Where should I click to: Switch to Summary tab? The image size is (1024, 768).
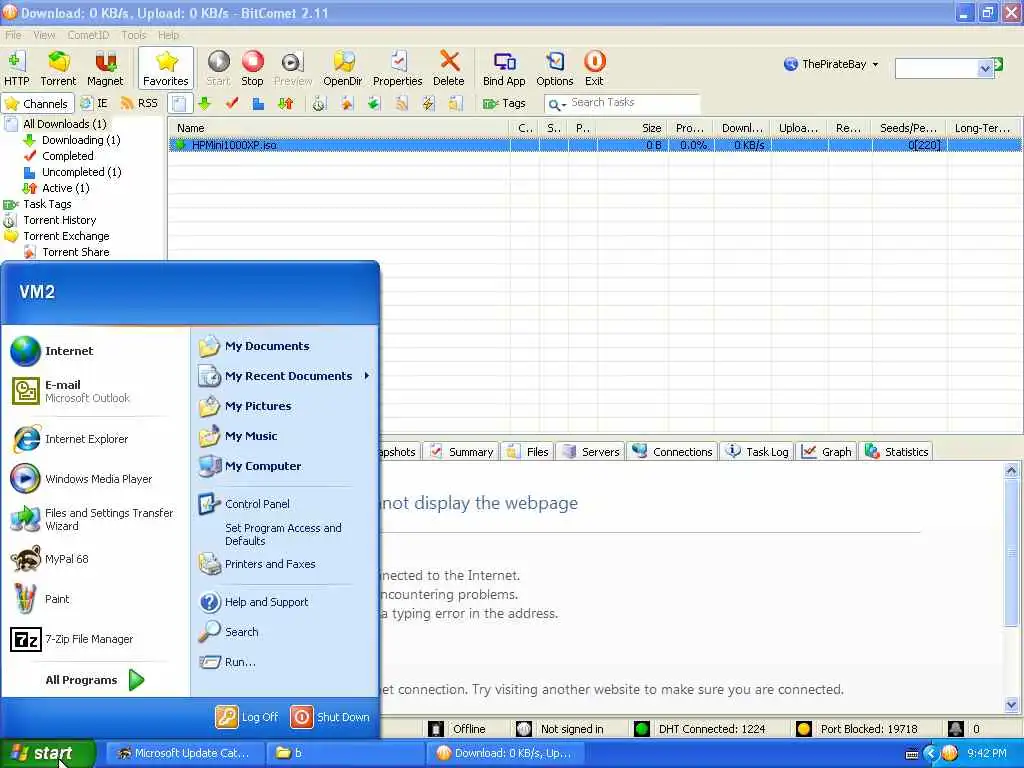click(462, 451)
